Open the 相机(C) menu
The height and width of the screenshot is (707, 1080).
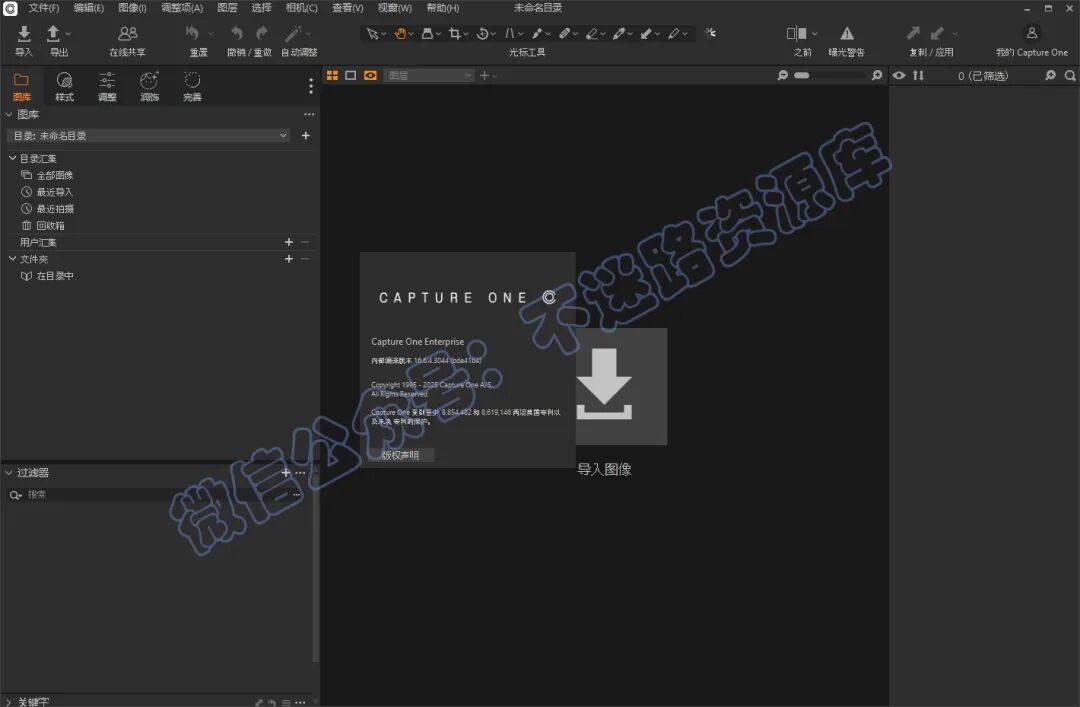coord(302,8)
